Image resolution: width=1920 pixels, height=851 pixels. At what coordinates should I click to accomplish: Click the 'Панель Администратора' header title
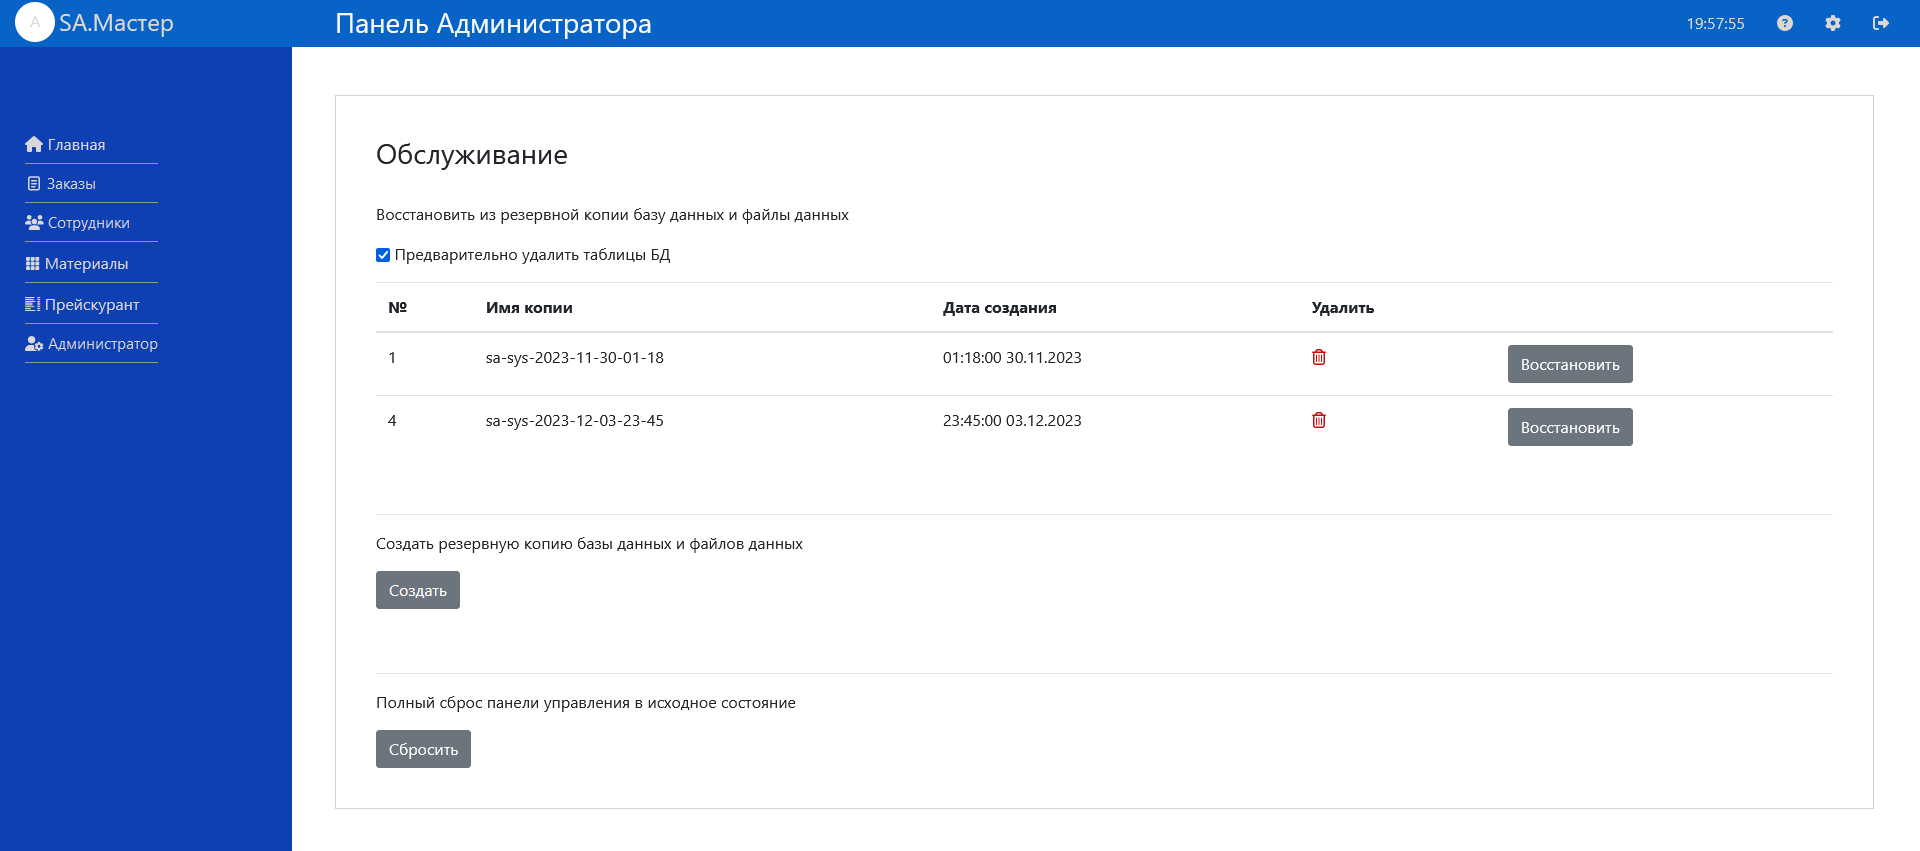pyautogui.click(x=493, y=23)
